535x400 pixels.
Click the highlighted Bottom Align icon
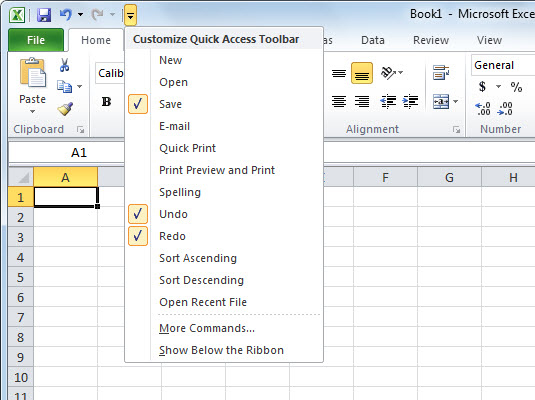click(362, 73)
